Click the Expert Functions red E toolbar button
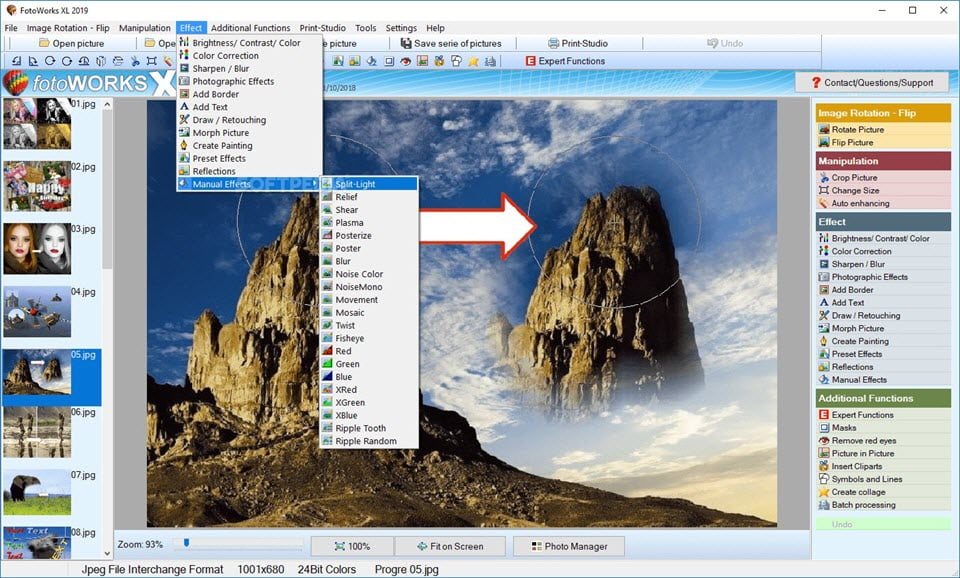This screenshot has width=960, height=578. 564,61
